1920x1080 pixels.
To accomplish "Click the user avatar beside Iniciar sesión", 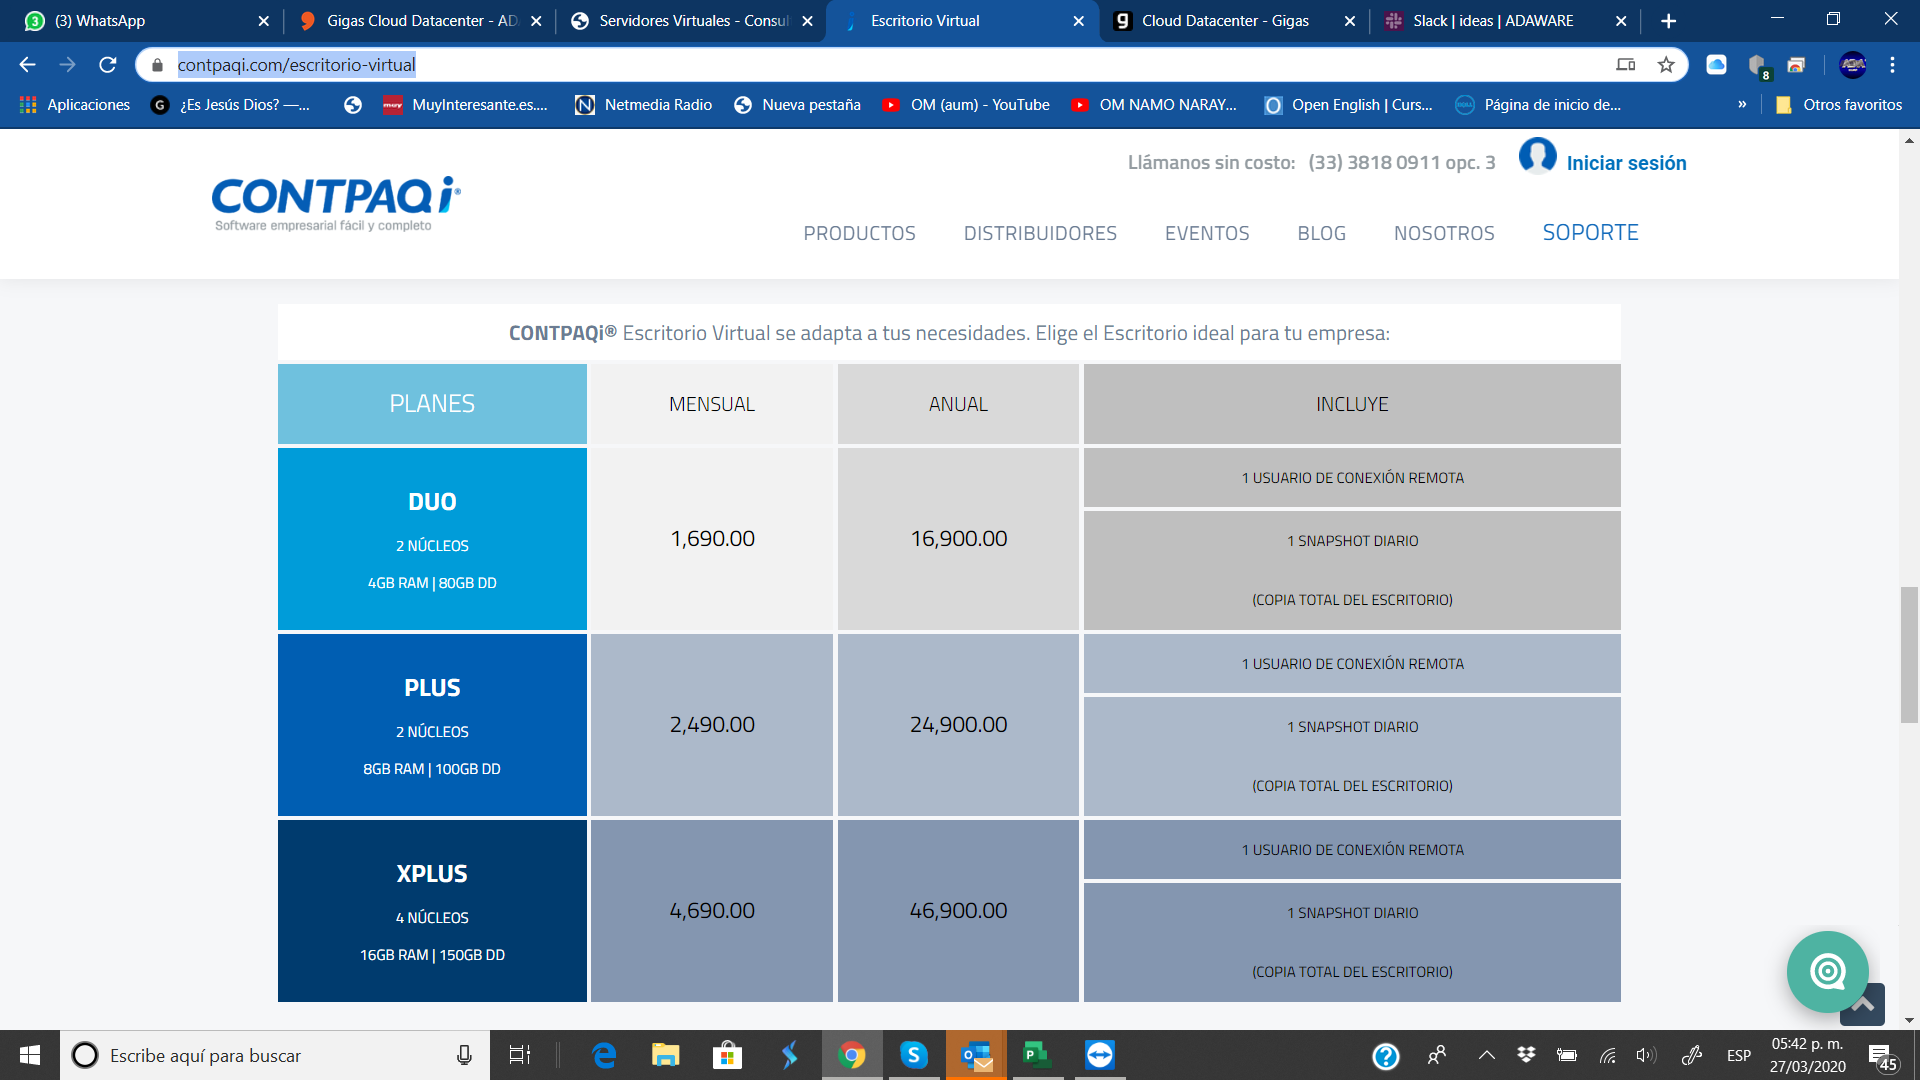I will (1537, 156).
